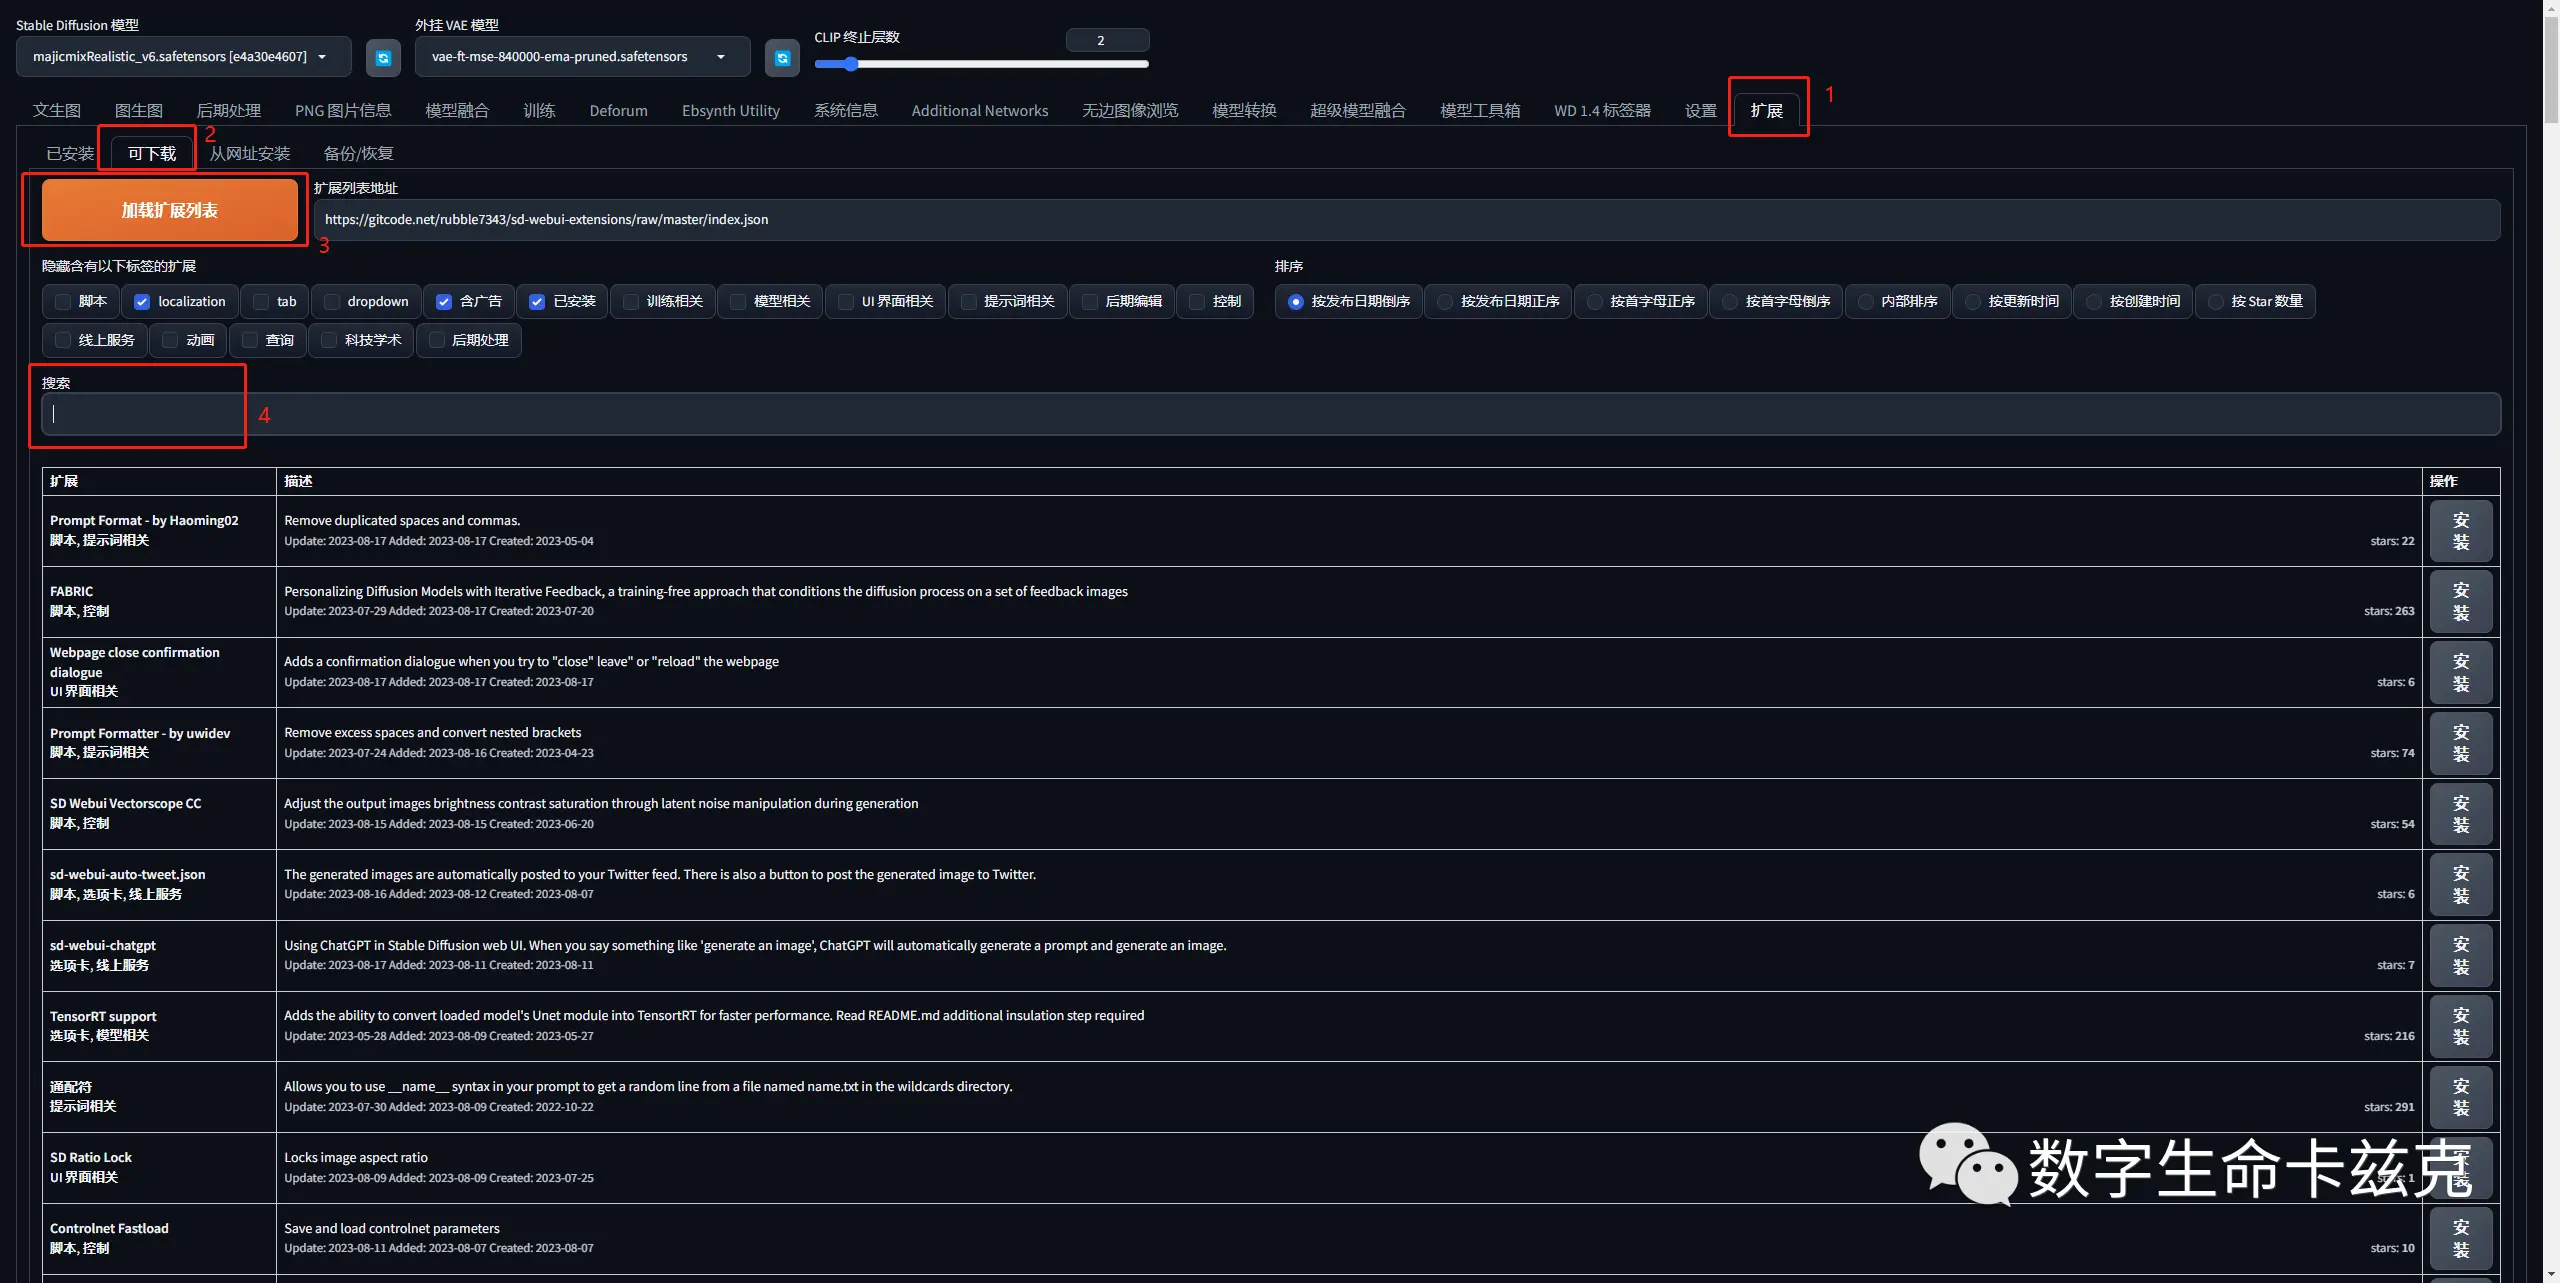
Task: Install the sd-webui-chatgpt extension
Action: [x=2461, y=956]
